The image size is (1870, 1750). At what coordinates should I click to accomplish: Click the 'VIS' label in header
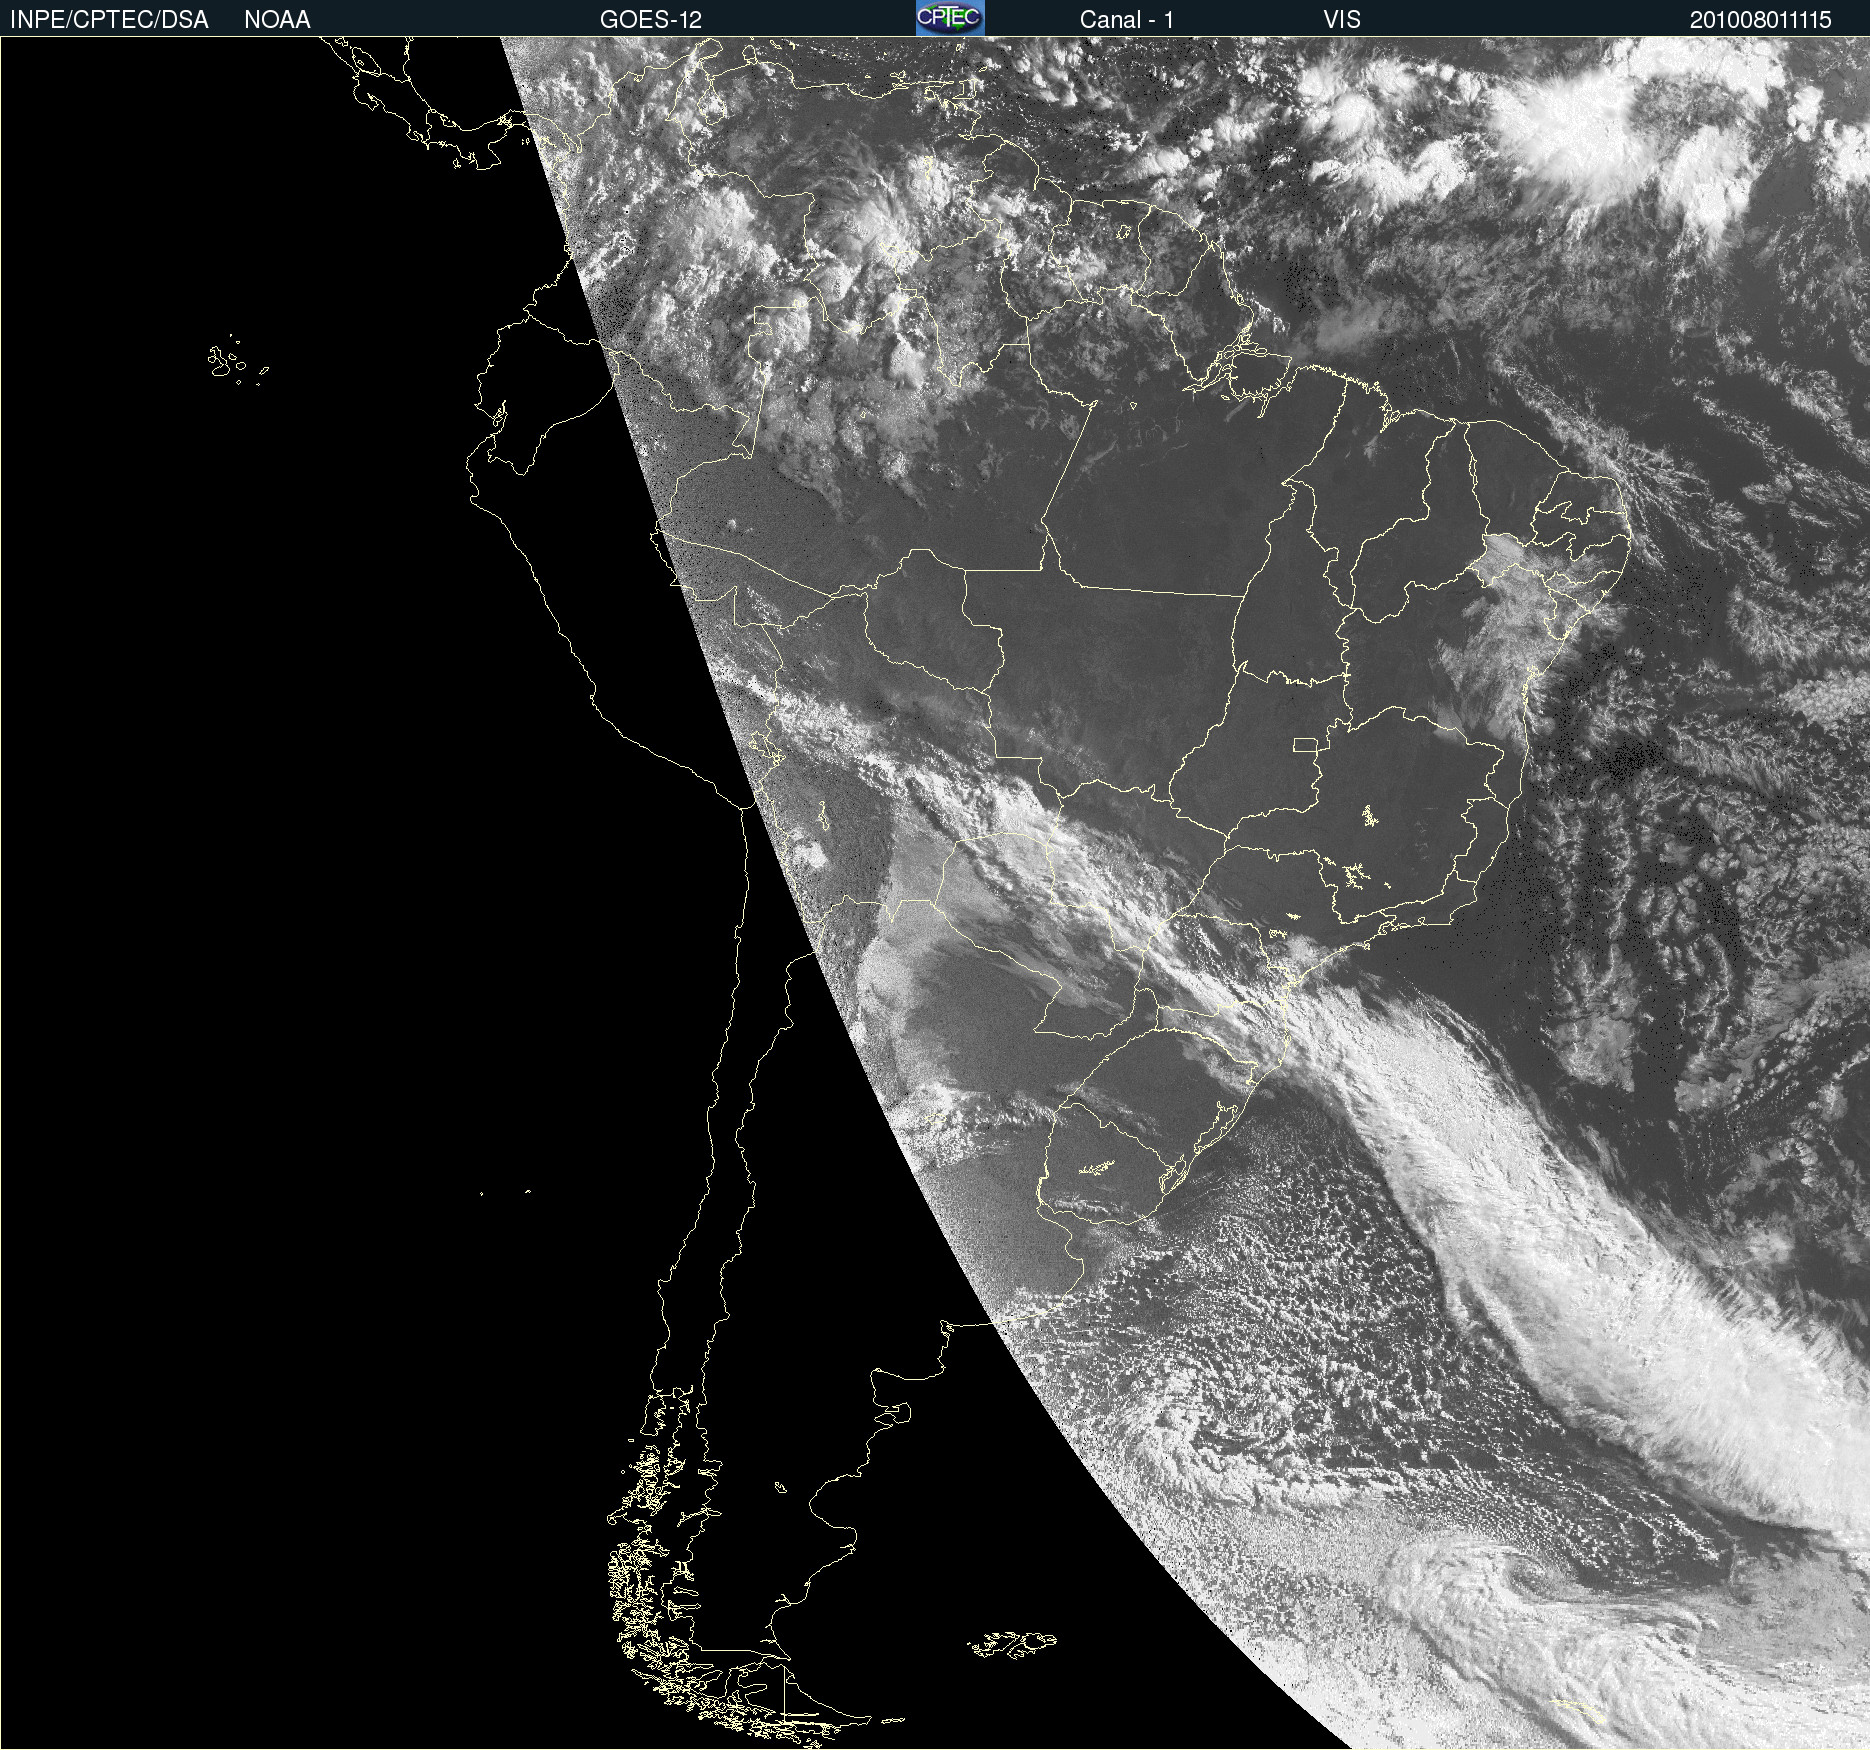coord(1342,20)
